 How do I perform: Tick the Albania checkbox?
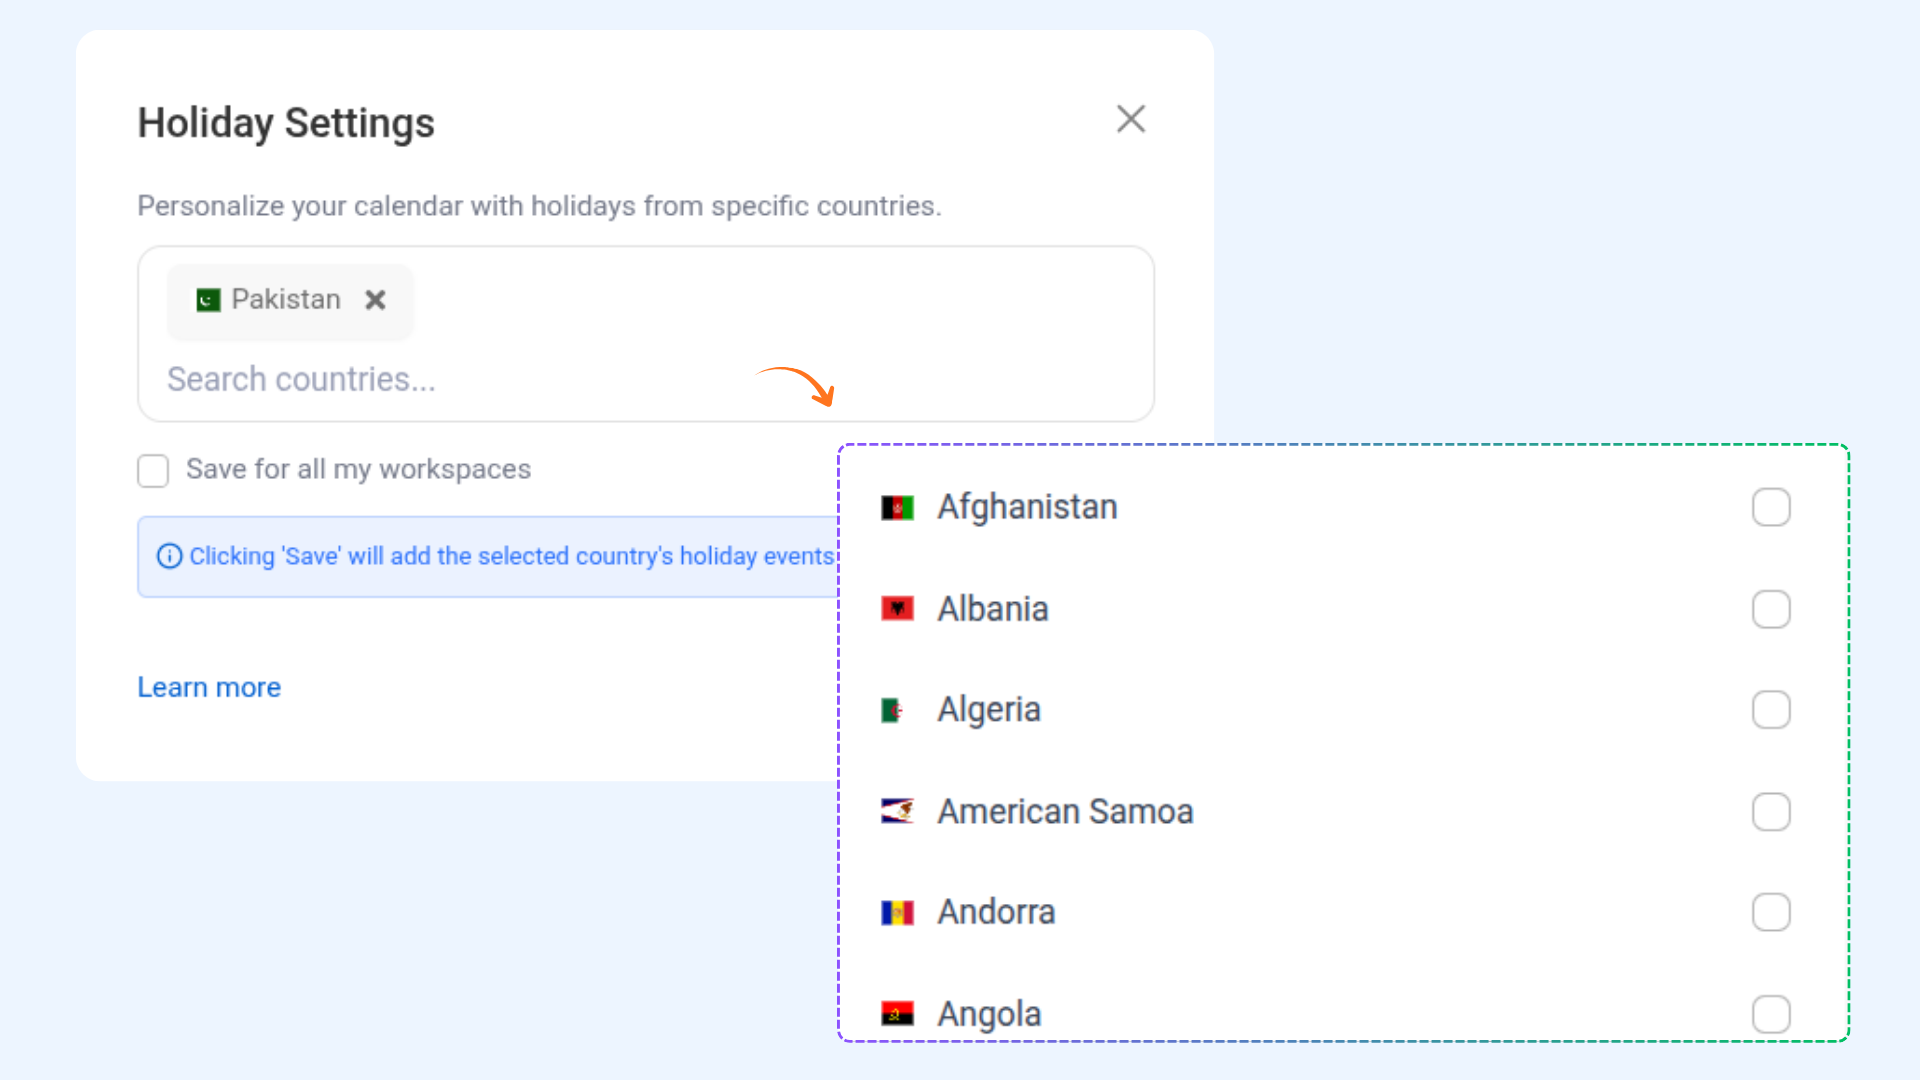[1770, 609]
